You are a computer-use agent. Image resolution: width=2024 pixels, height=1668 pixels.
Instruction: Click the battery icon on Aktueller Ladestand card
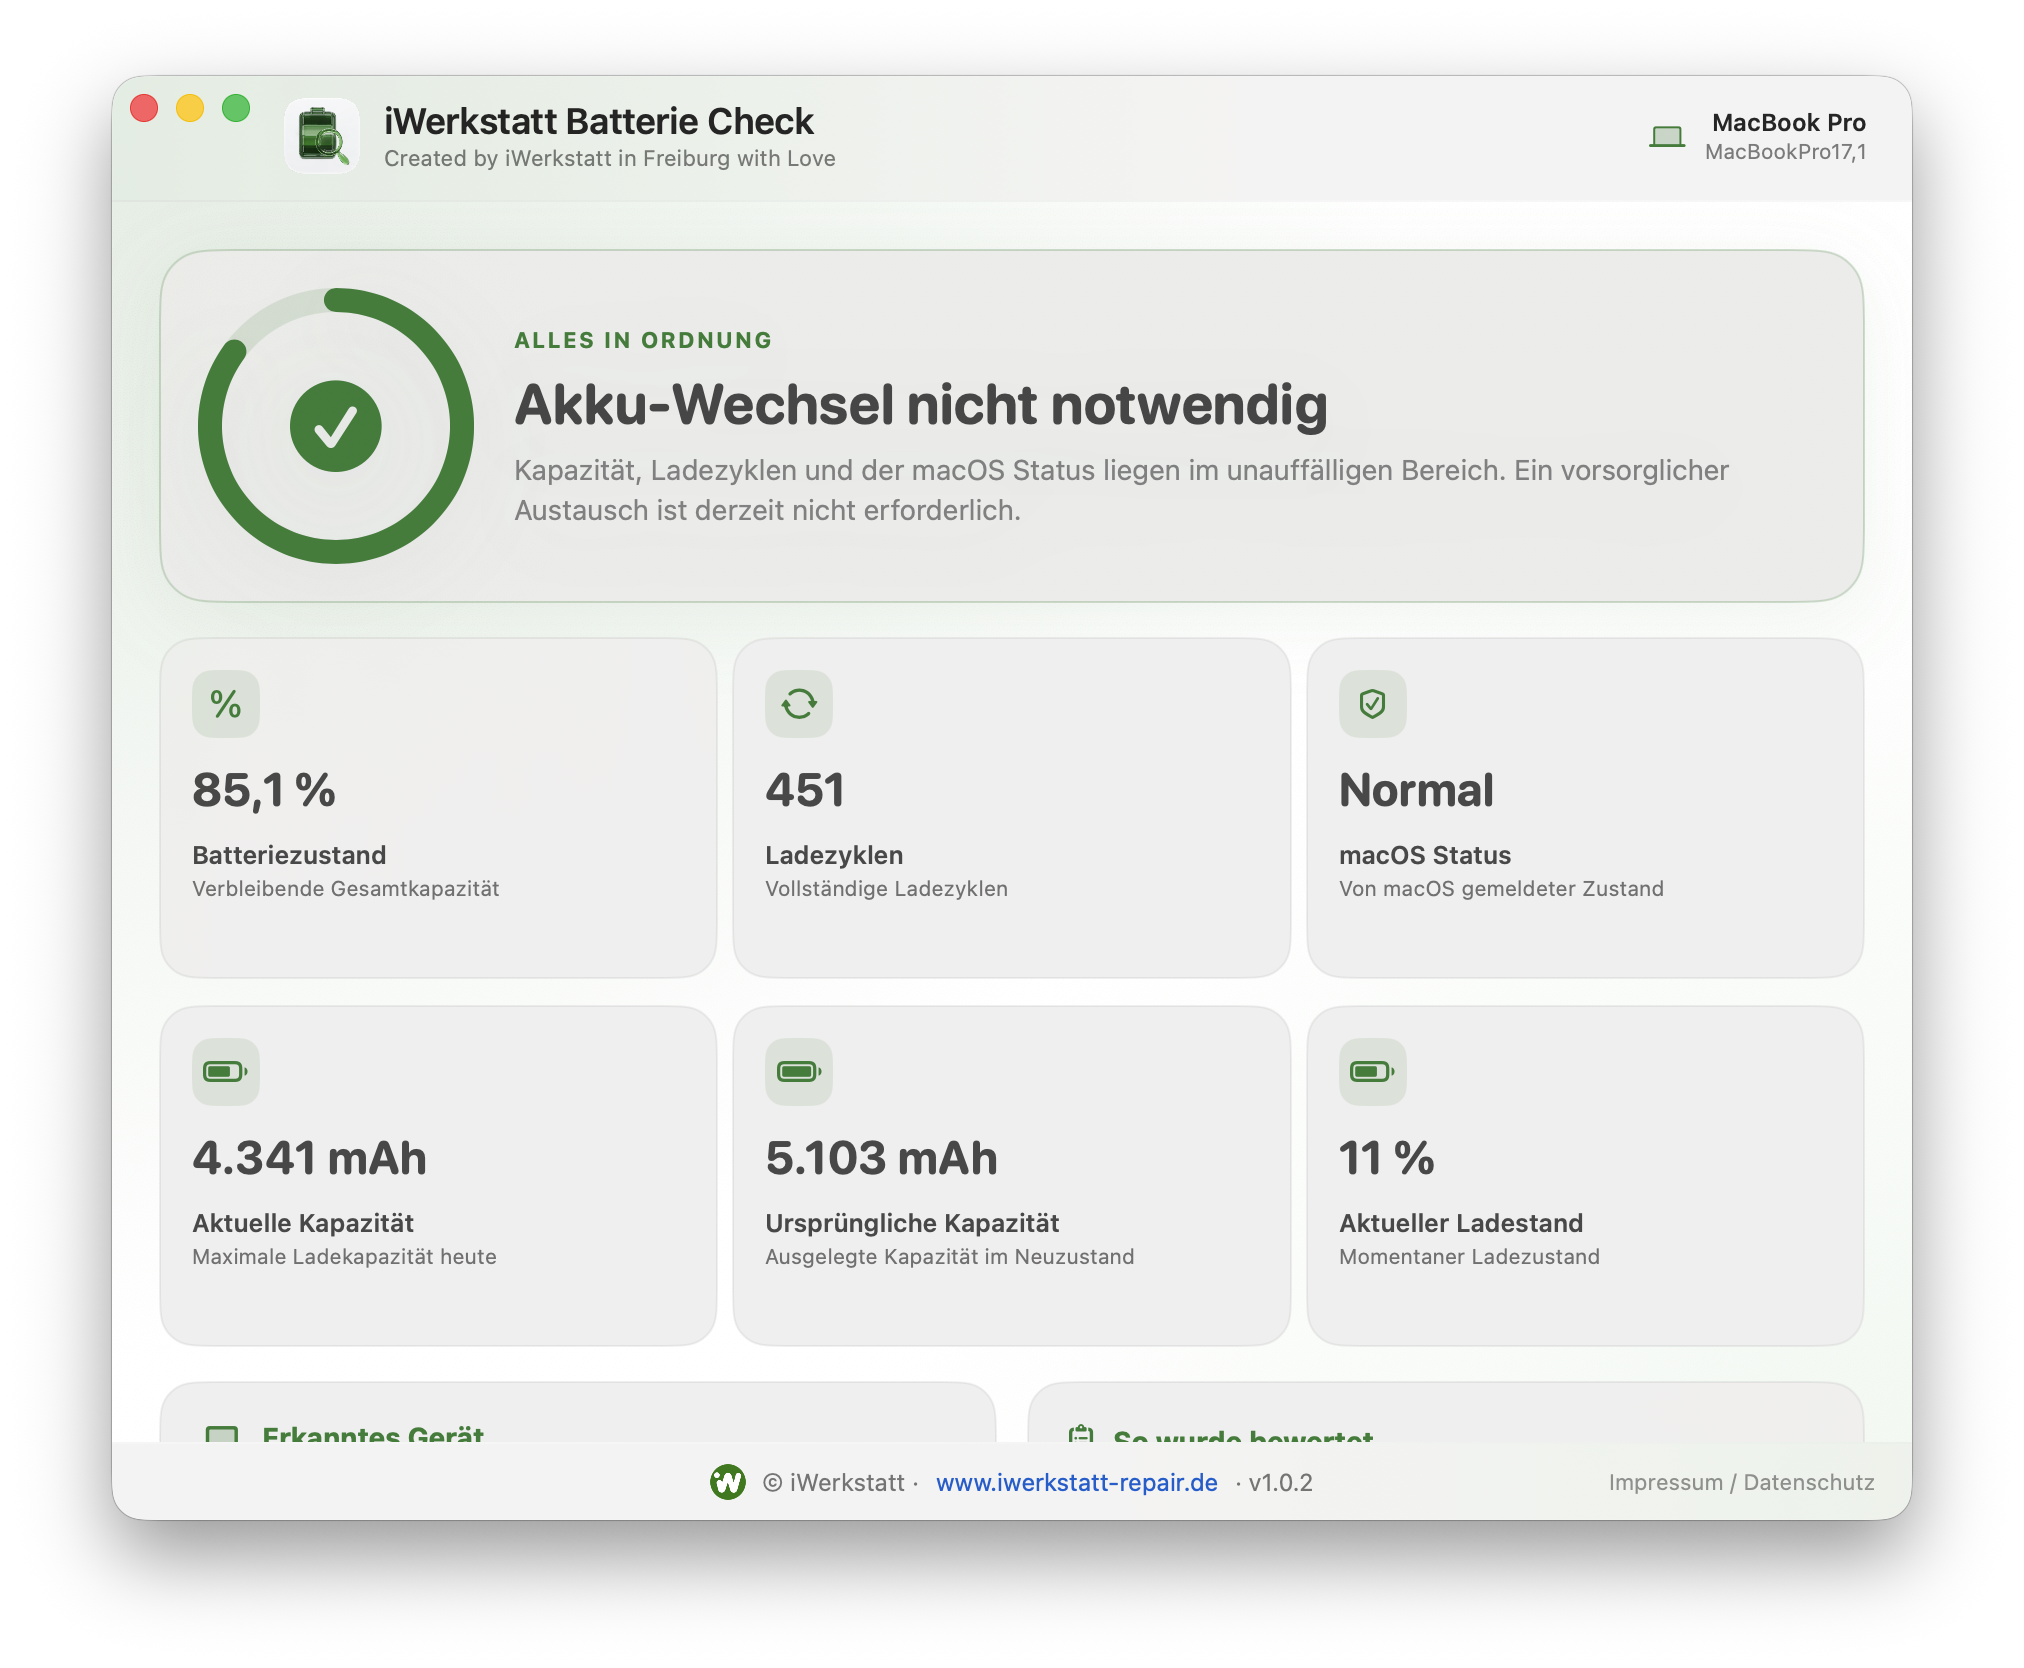(x=1373, y=1072)
